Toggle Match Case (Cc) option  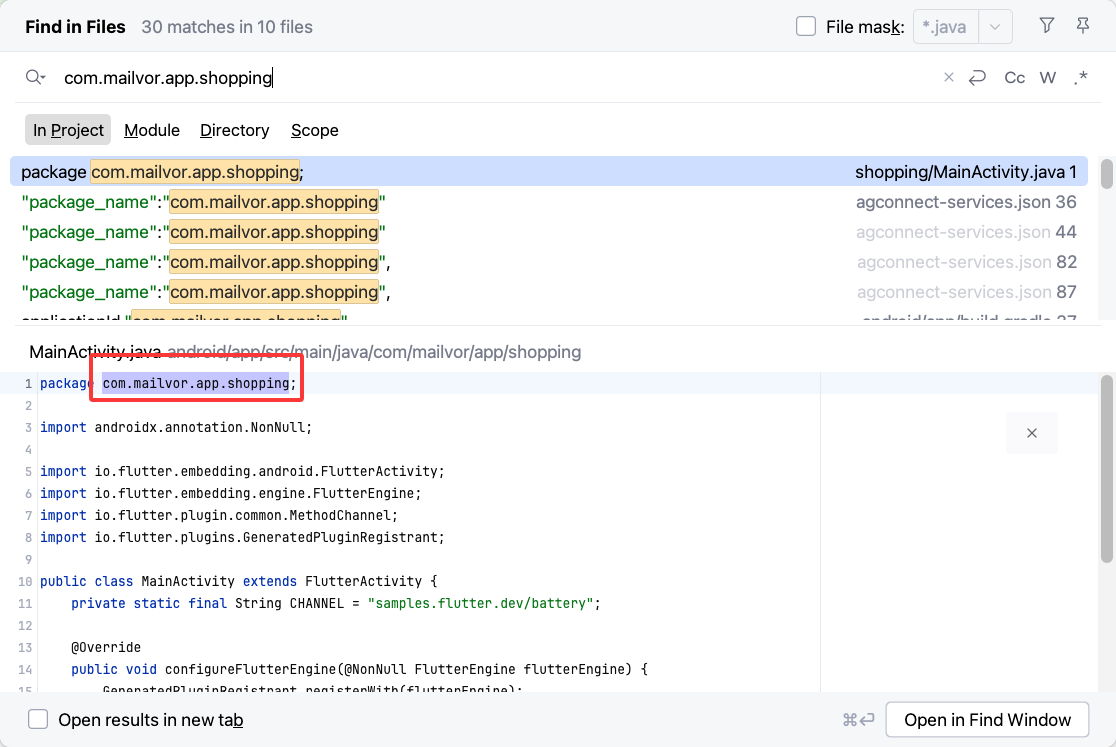coord(1014,78)
